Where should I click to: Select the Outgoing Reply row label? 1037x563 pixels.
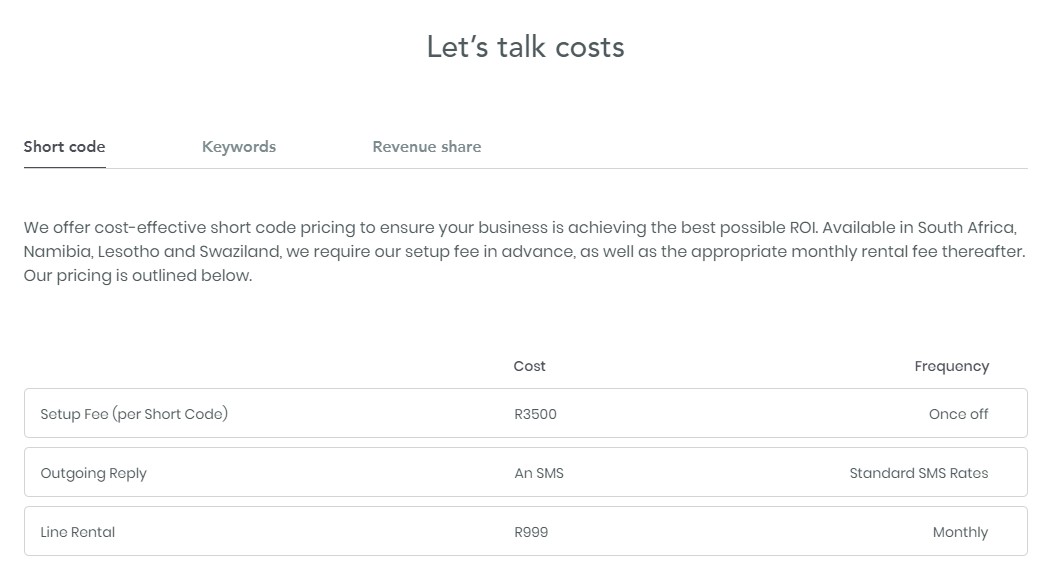93,474
